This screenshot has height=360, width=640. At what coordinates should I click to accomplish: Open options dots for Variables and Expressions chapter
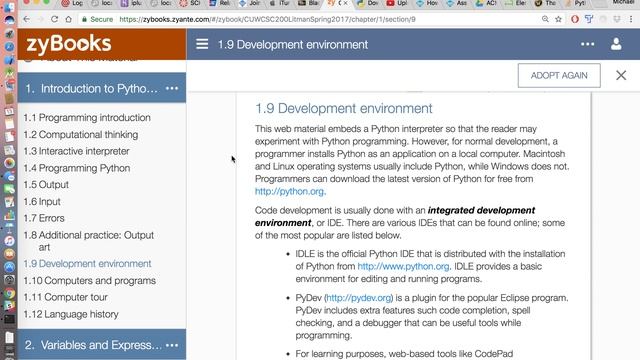point(172,345)
